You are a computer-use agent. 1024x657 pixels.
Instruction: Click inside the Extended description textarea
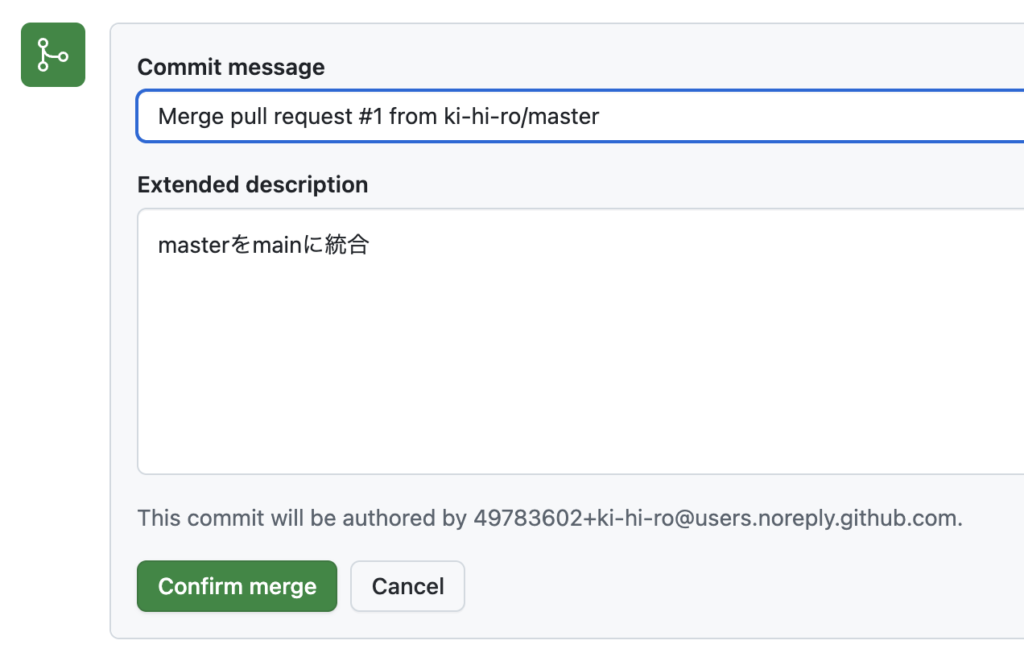tap(580, 340)
